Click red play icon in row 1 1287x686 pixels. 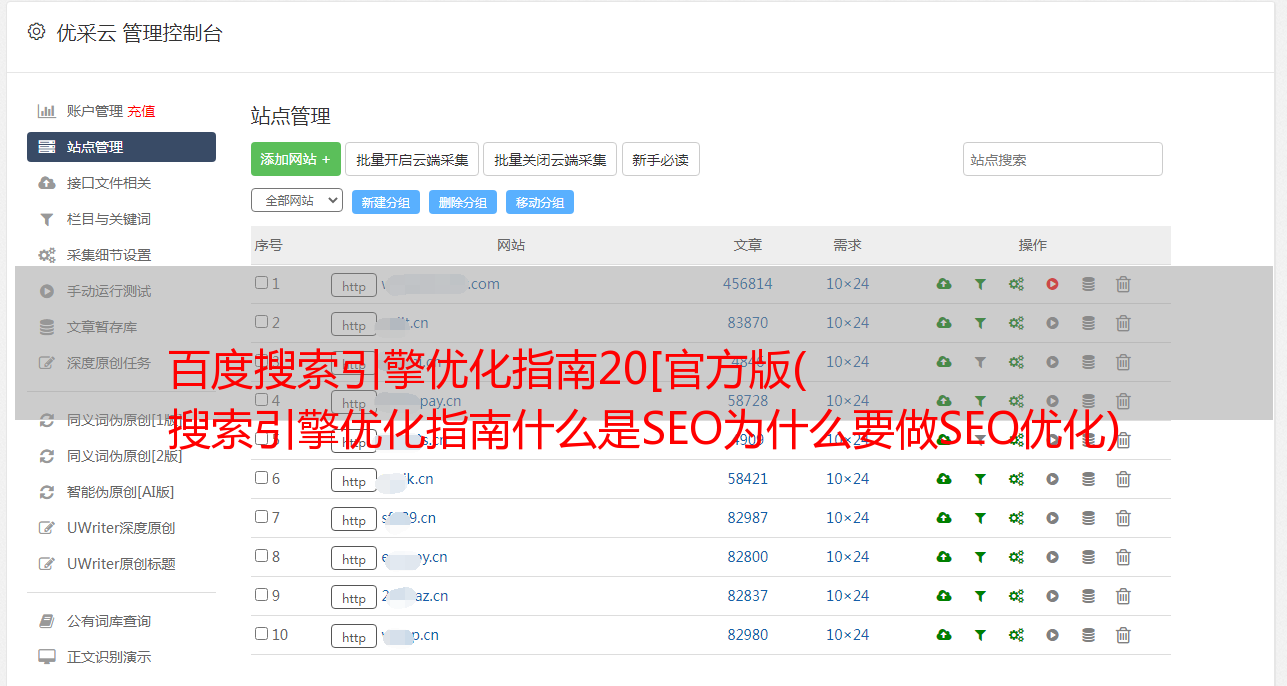click(1052, 284)
